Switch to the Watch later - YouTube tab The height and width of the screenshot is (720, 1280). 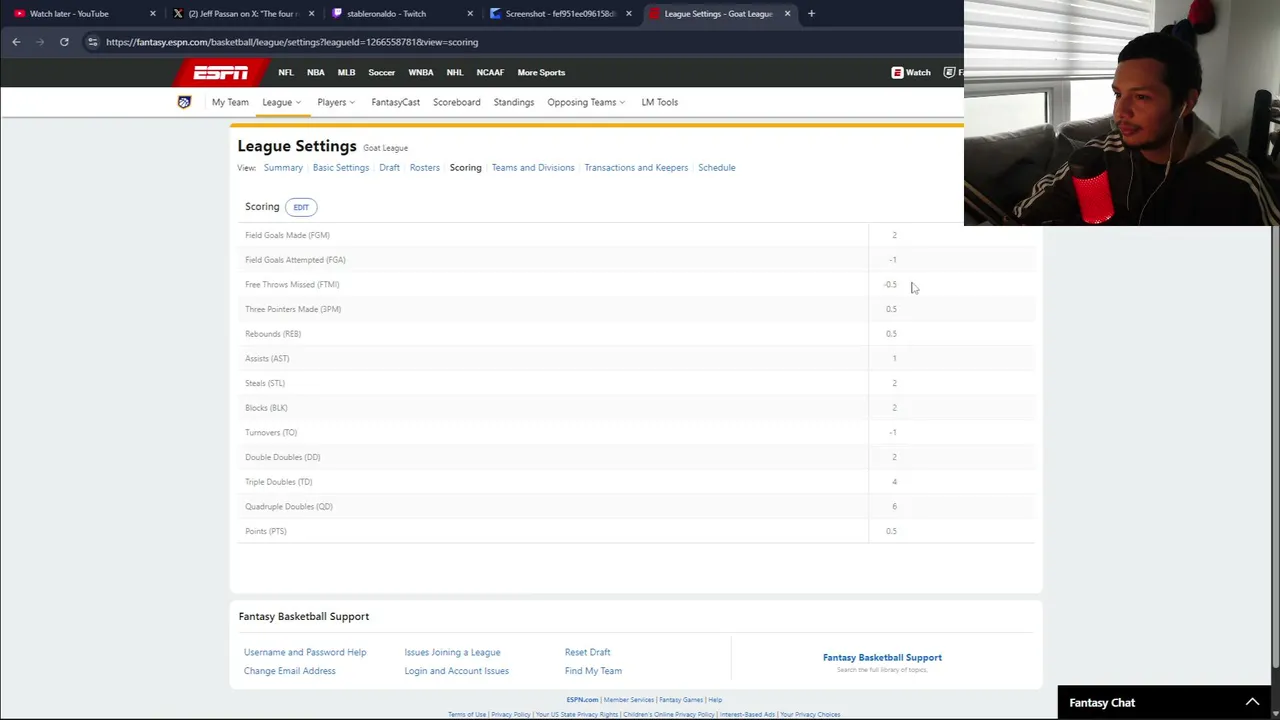pyautogui.click(x=81, y=14)
